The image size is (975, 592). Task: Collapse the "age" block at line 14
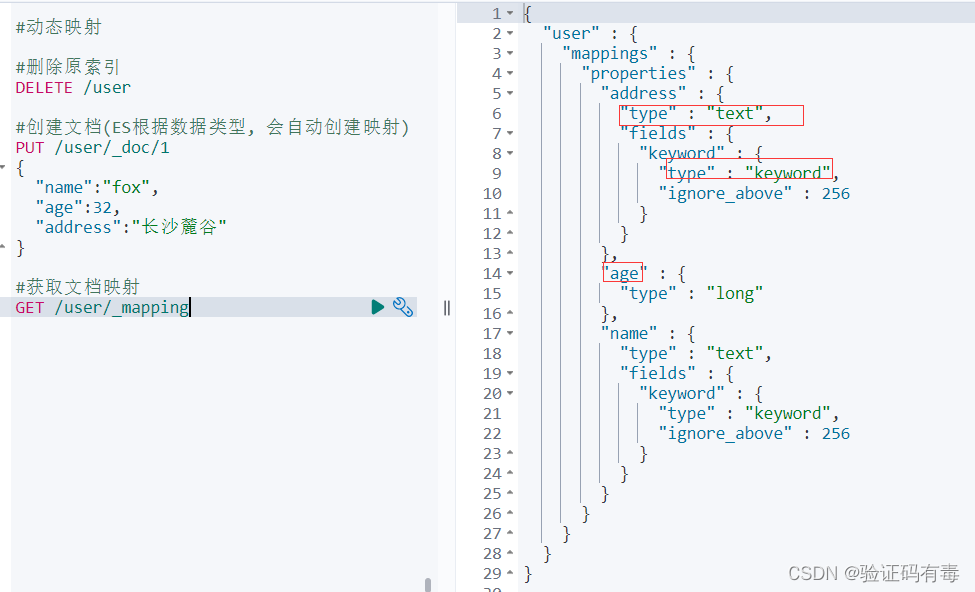tap(510, 273)
